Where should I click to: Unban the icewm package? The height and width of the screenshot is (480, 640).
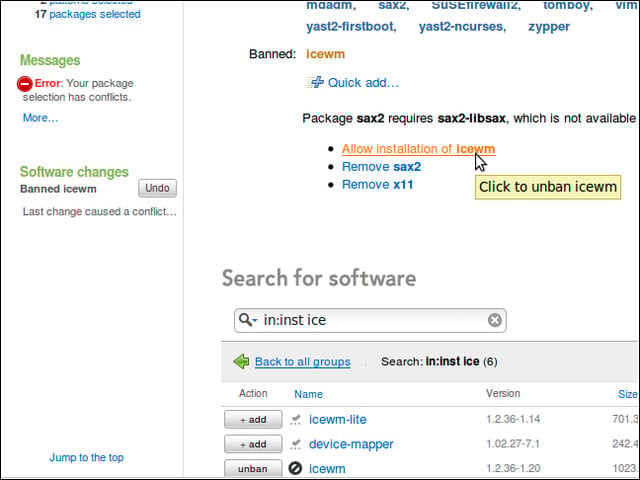tap(253, 469)
